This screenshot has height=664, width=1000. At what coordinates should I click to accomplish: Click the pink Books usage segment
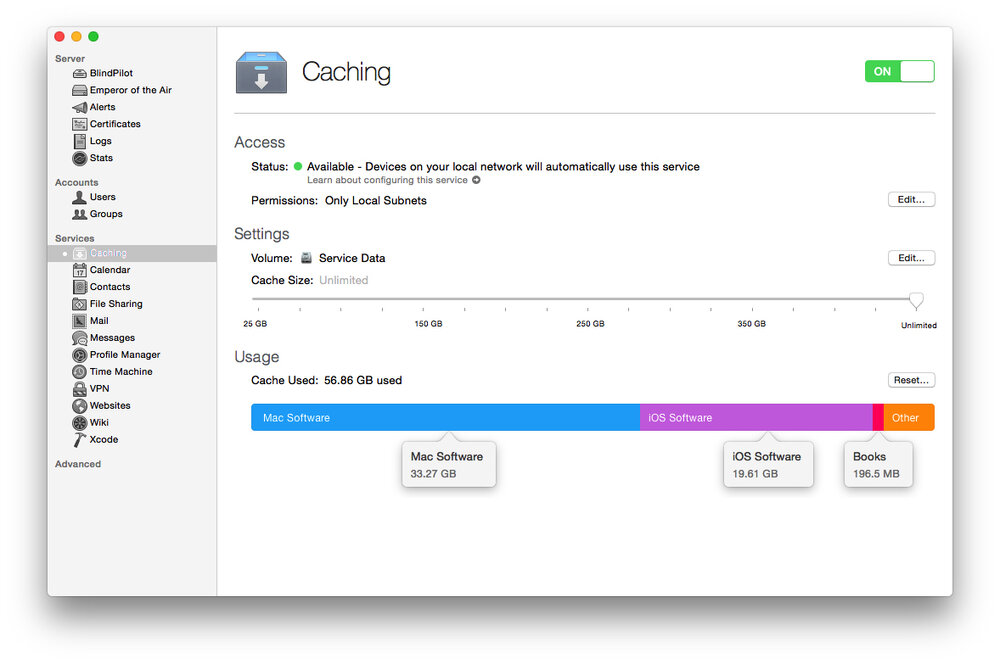coord(878,417)
